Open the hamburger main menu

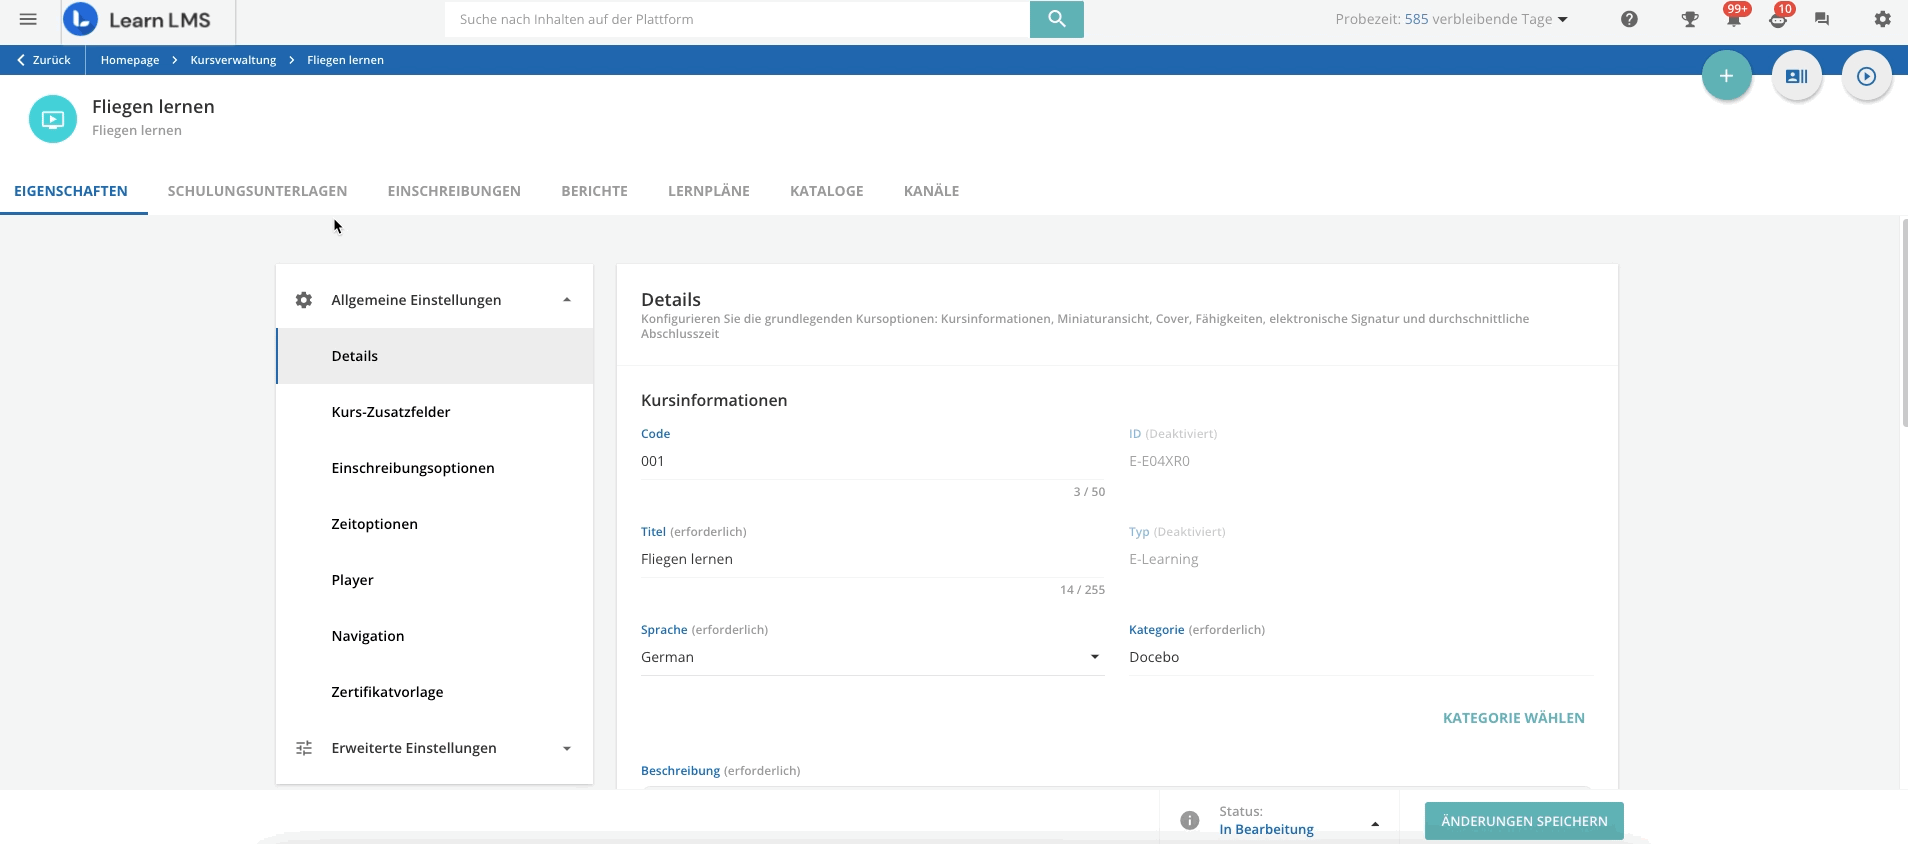click(x=28, y=19)
